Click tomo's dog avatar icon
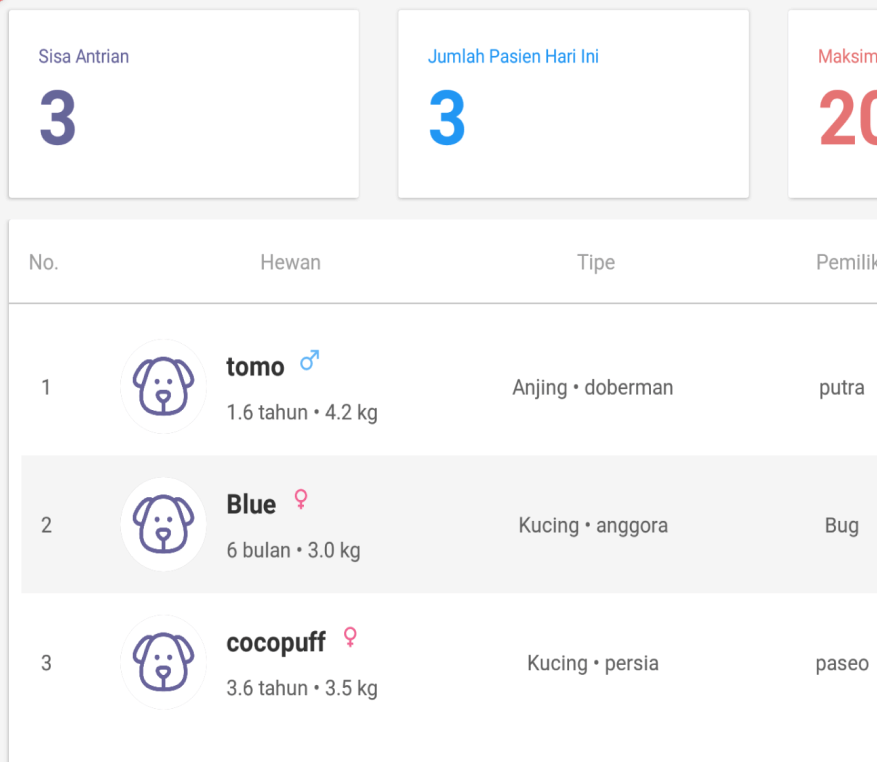Screen dimensions: 877x762 [x=163, y=387]
